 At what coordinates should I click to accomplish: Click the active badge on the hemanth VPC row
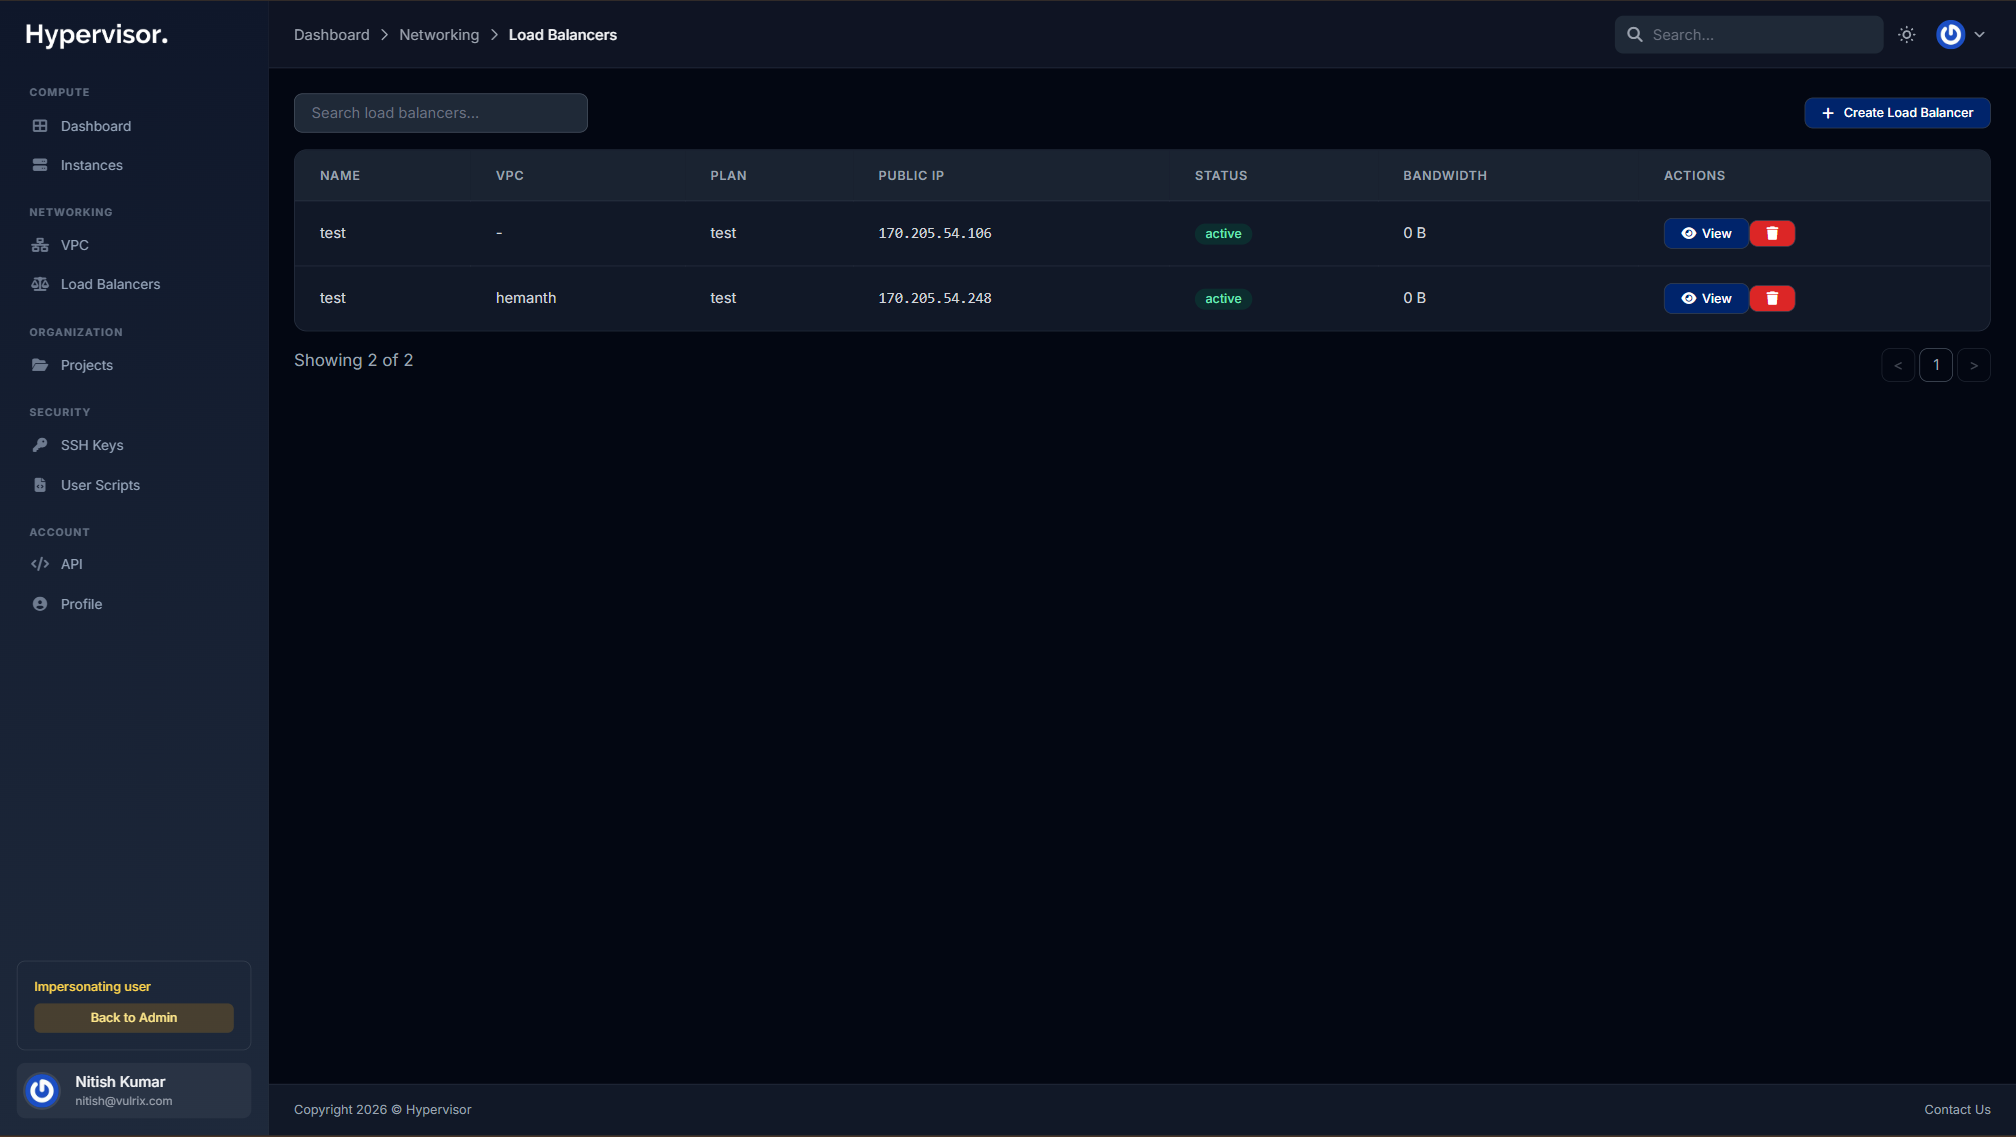point(1222,298)
